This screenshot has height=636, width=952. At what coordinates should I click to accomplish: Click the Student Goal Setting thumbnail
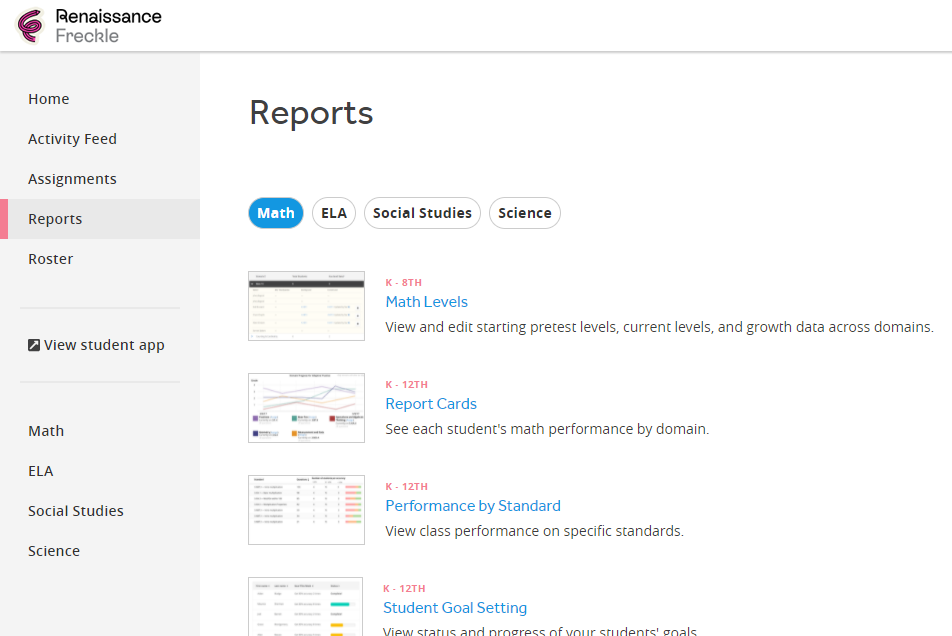[305, 606]
